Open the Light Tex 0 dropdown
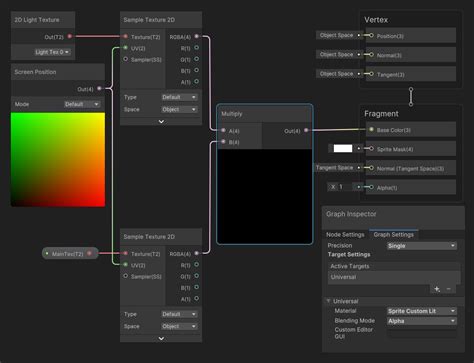 52,52
